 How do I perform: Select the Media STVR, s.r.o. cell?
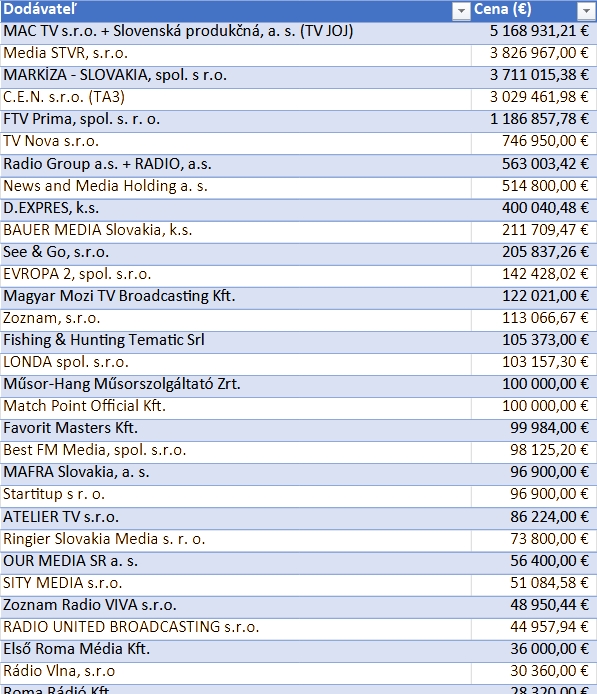[x=236, y=54]
